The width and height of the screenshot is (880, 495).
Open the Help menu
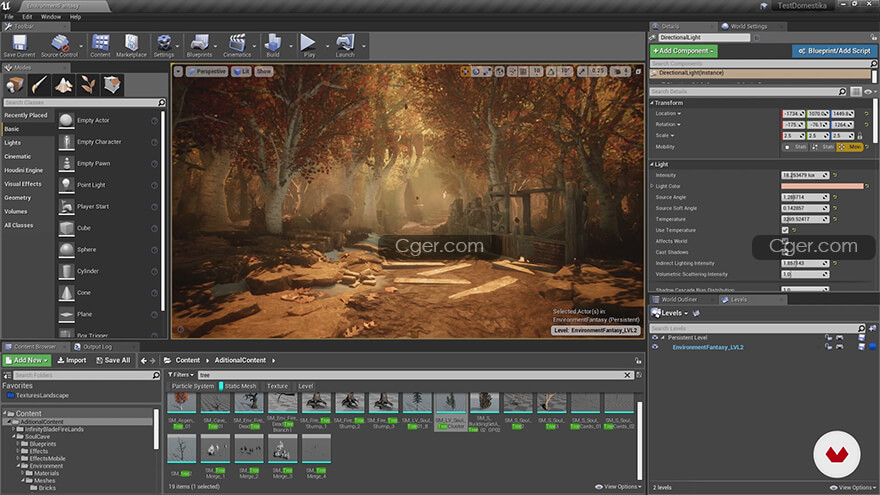click(x=75, y=17)
